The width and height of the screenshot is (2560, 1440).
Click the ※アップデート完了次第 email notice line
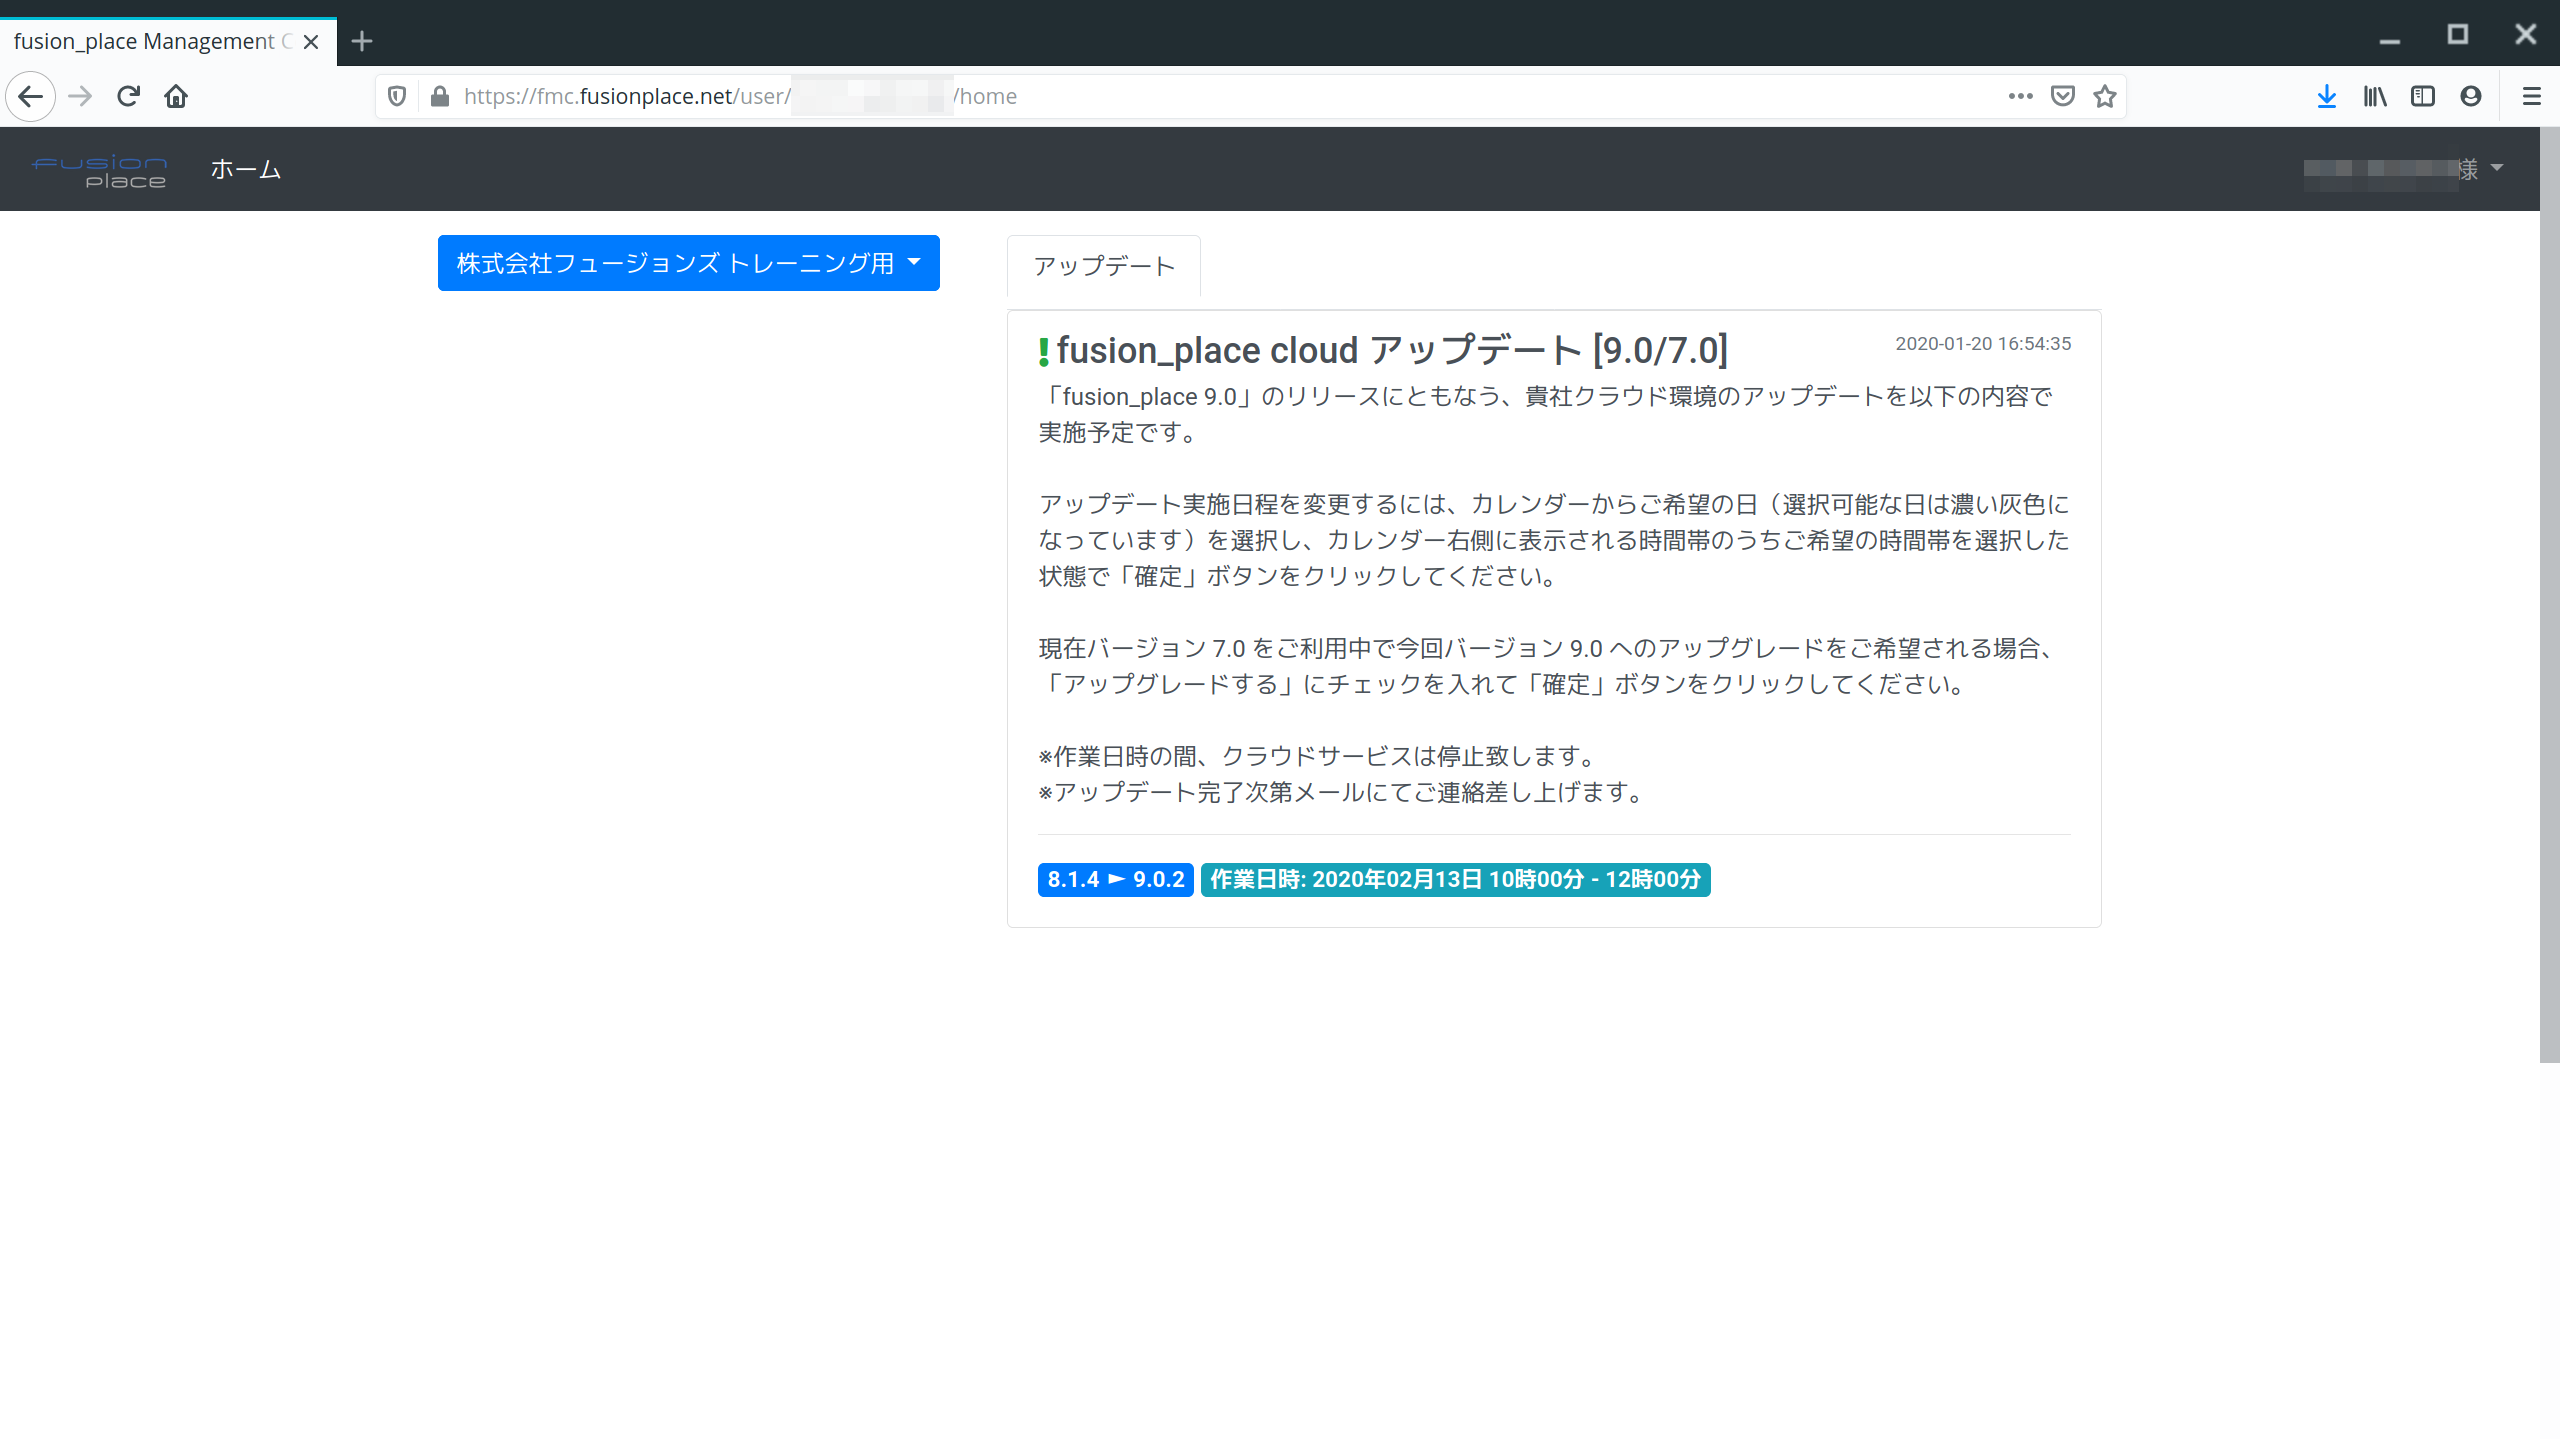click(x=1340, y=793)
